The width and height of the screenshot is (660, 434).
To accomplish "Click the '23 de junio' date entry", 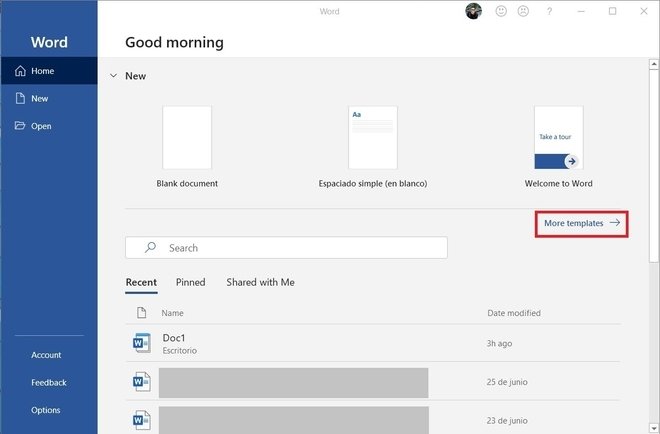I will click(x=507, y=421).
